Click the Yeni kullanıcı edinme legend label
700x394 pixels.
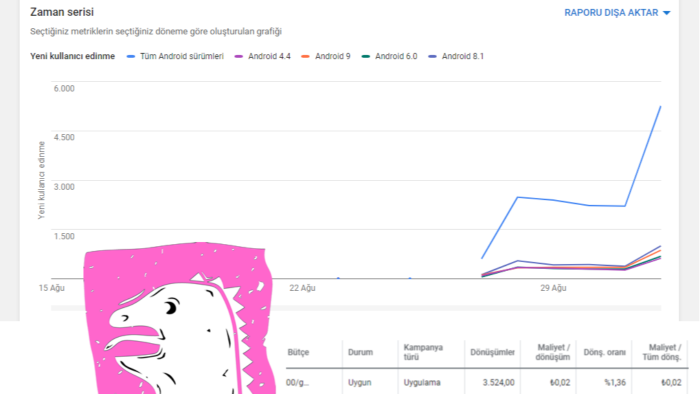(x=72, y=56)
